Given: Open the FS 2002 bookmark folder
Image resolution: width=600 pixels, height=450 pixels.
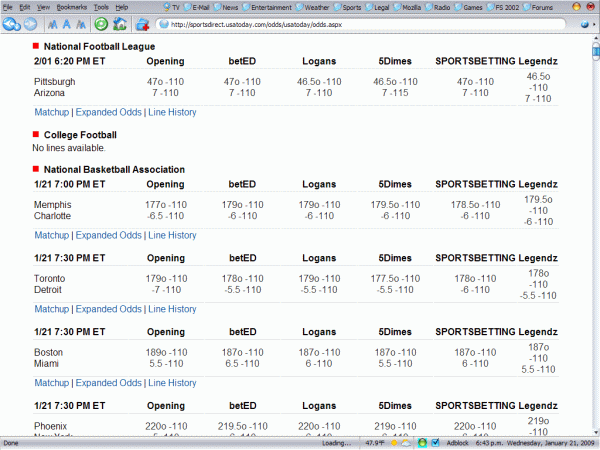Looking at the screenshot, I should (503, 7).
